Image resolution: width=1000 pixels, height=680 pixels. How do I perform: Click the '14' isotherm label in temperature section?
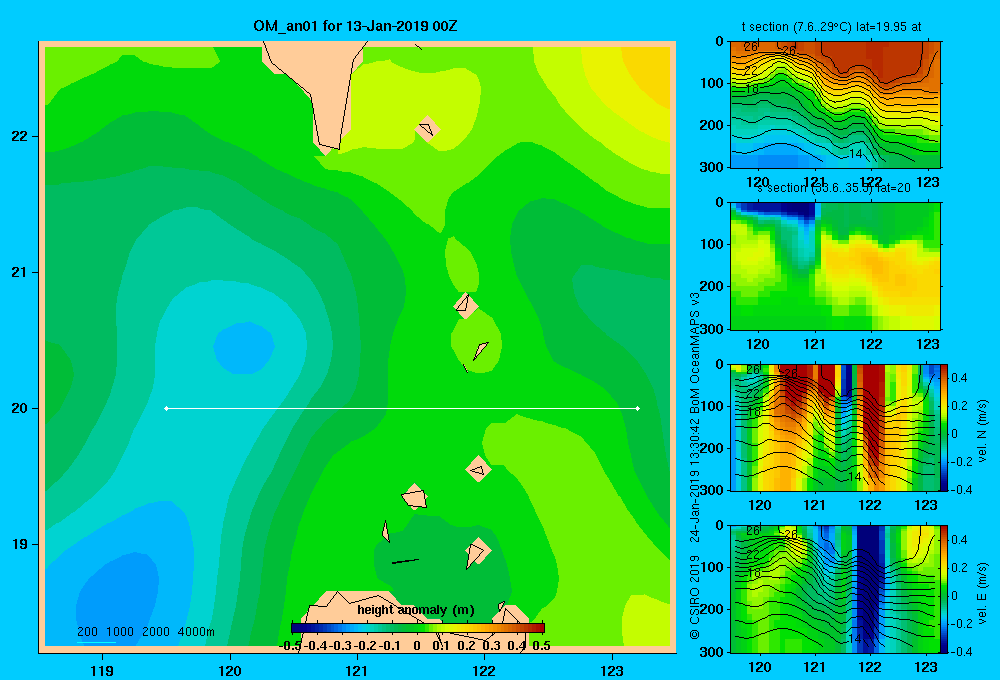click(855, 154)
